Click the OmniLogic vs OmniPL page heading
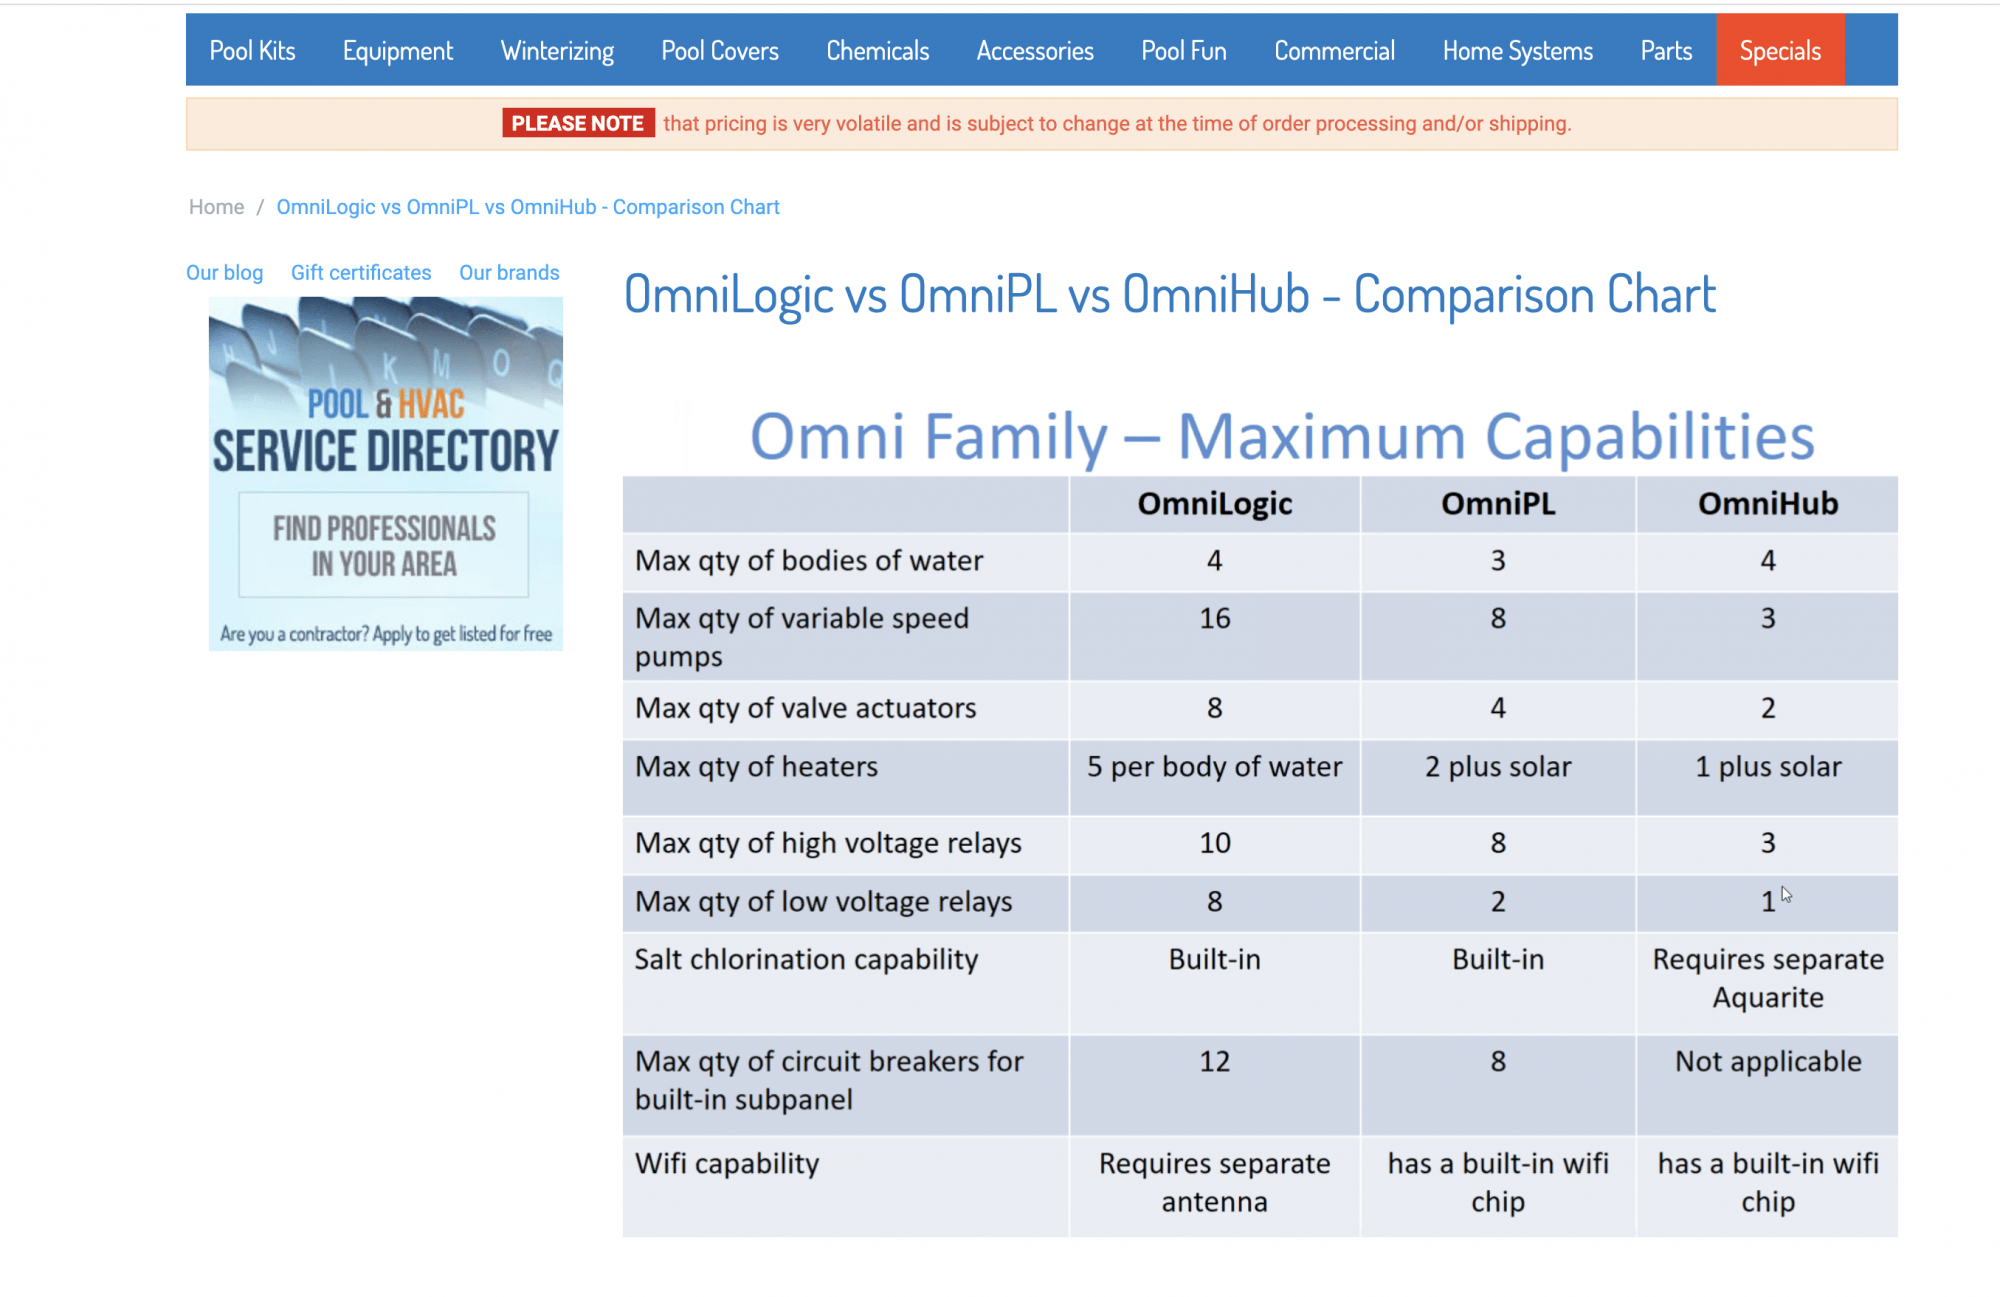Screen dimensions: 2000x1297 pos(1170,295)
